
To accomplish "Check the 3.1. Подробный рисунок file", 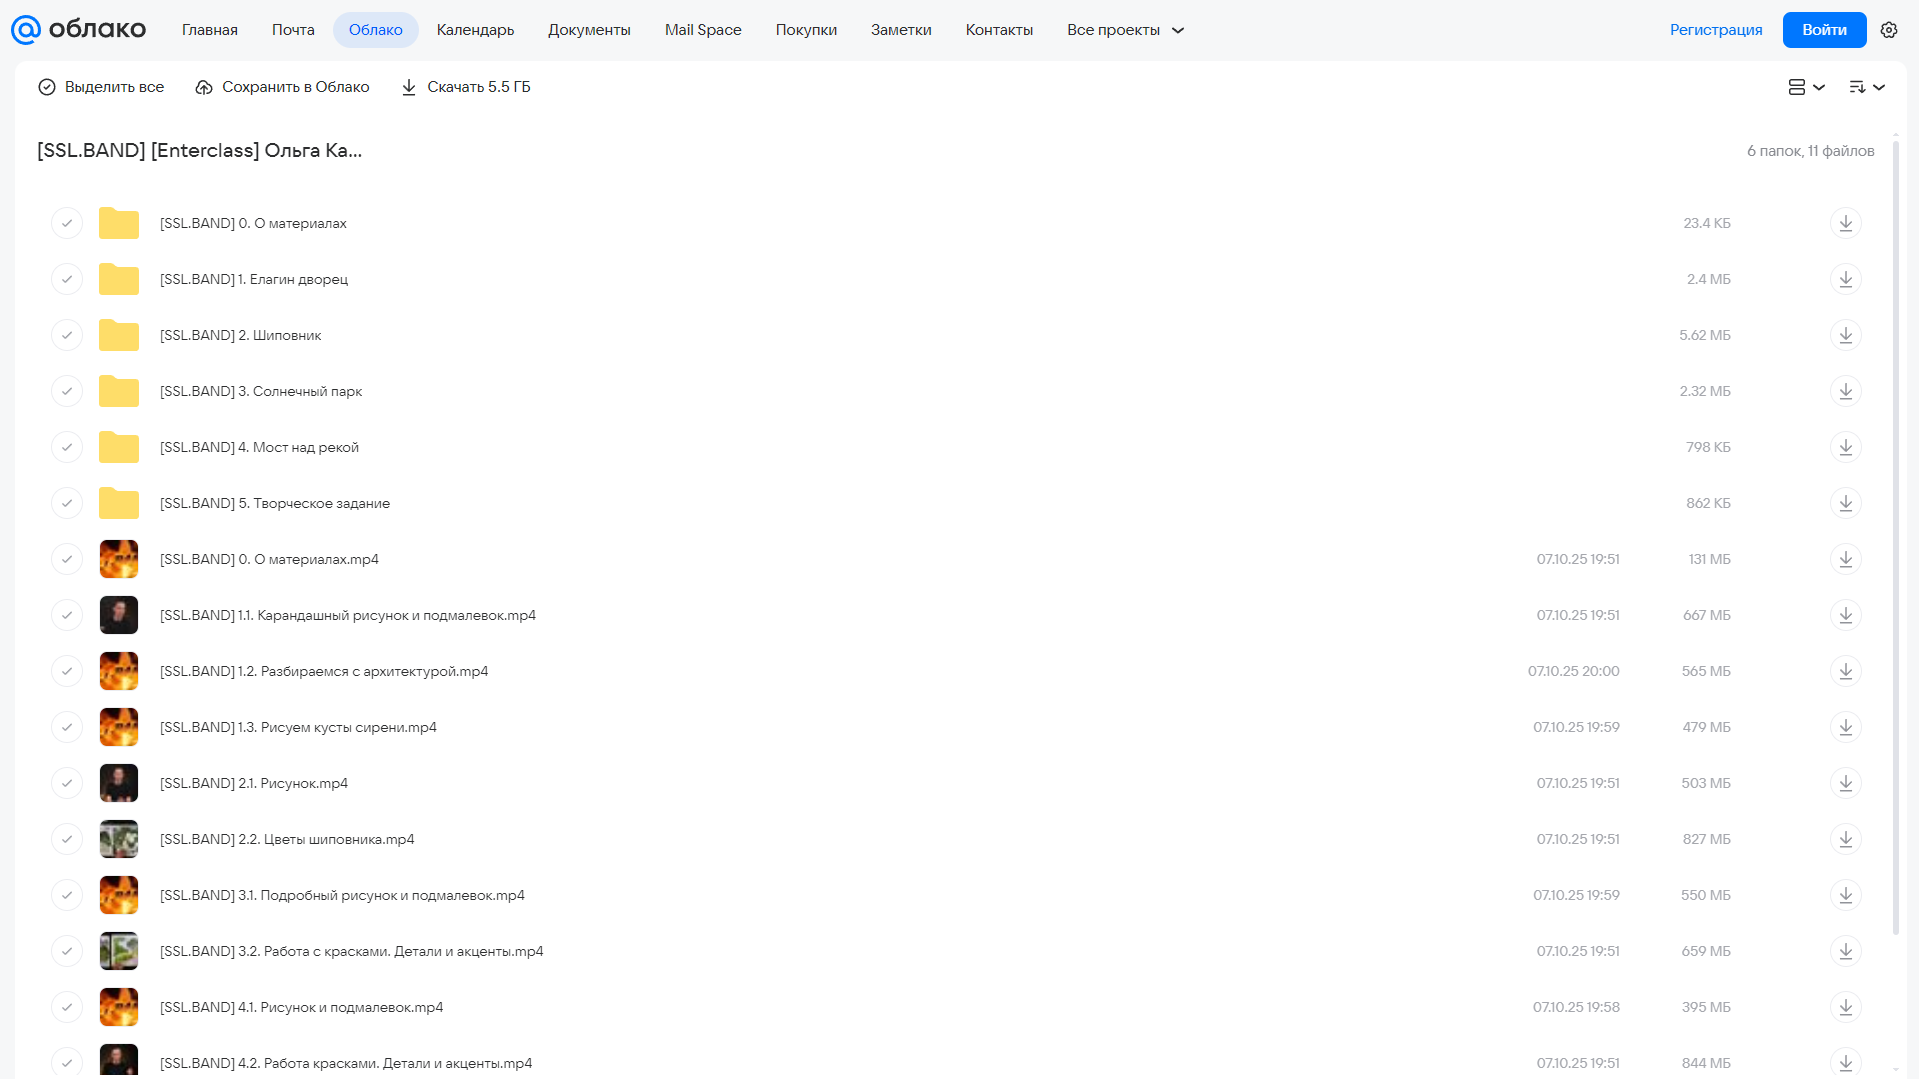I will pyautogui.click(x=67, y=895).
